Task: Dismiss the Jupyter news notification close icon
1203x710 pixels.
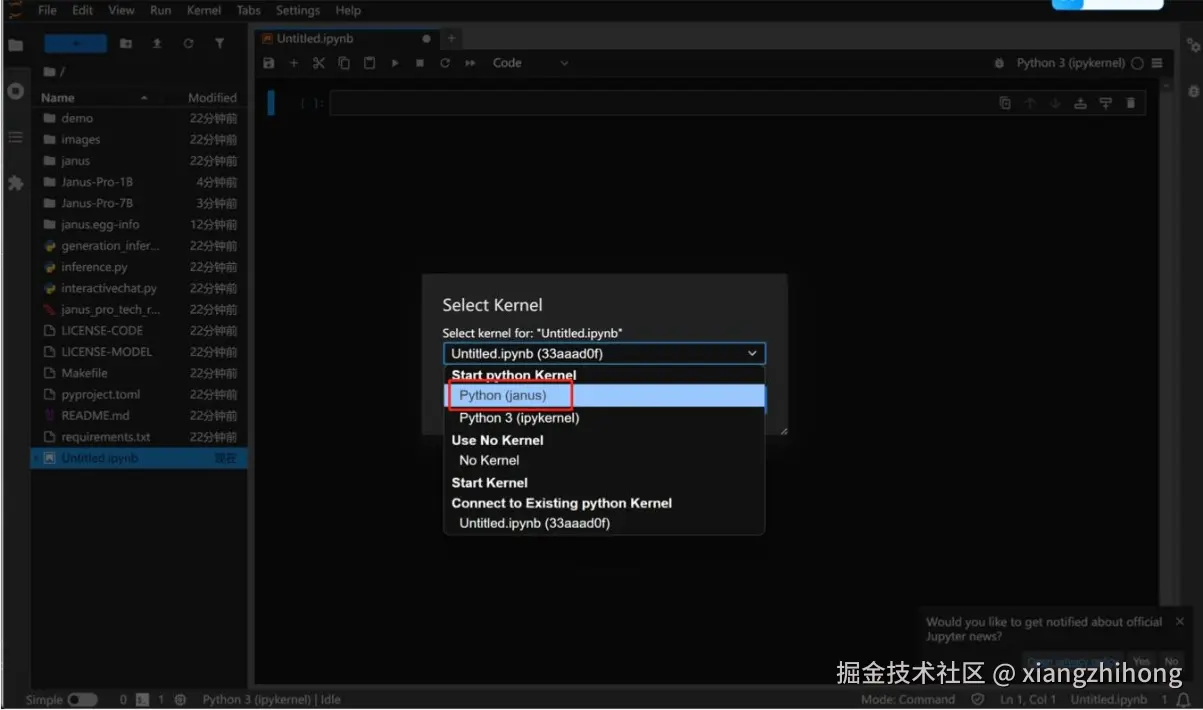Action: click(x=1180, y=621)
